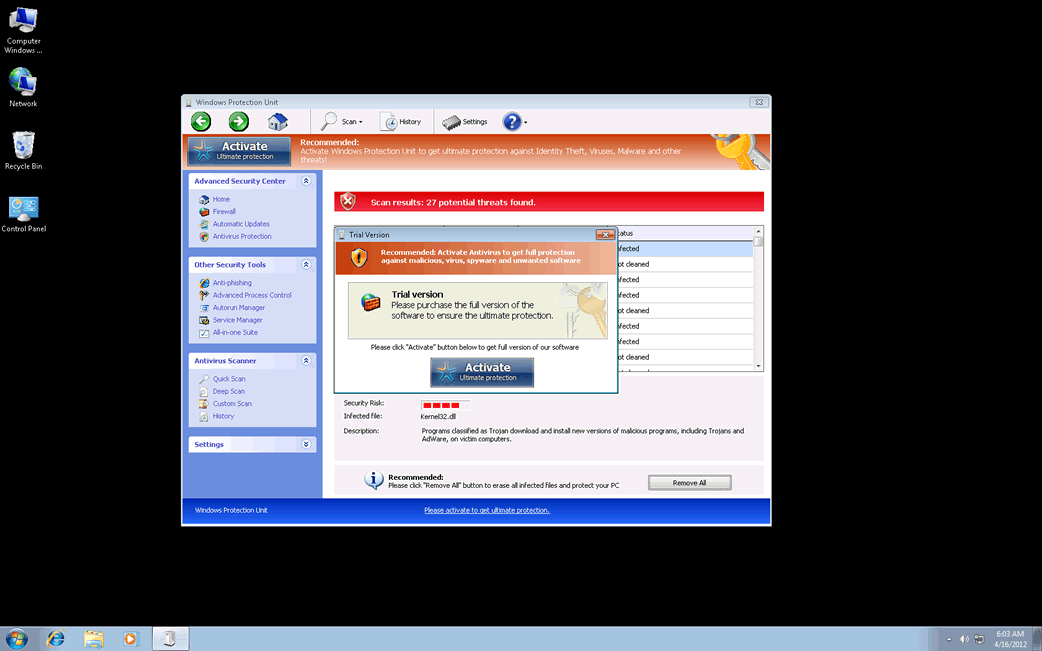
Task: Open the History toolbar item
Action: 401,122
